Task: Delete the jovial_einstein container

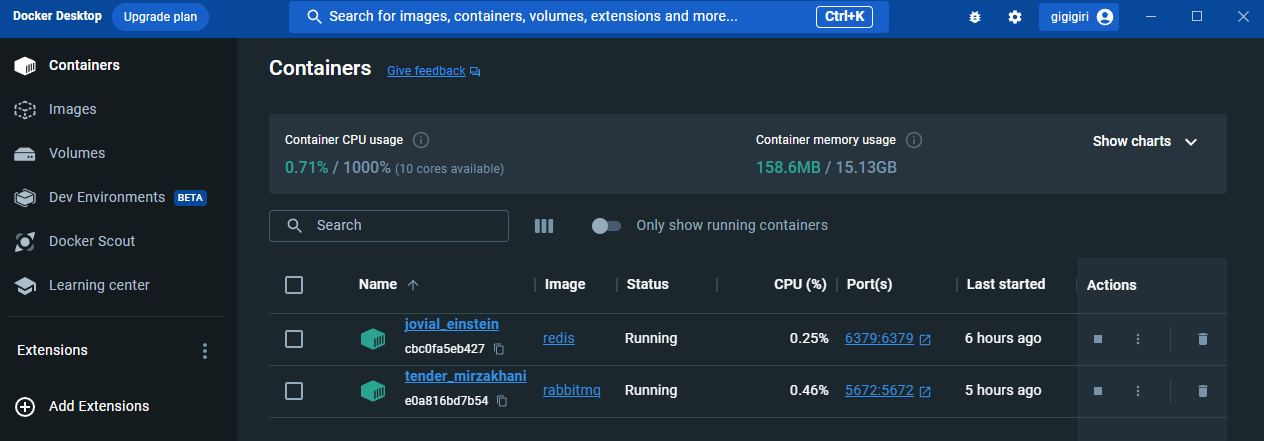Action: coord(1202,339)
